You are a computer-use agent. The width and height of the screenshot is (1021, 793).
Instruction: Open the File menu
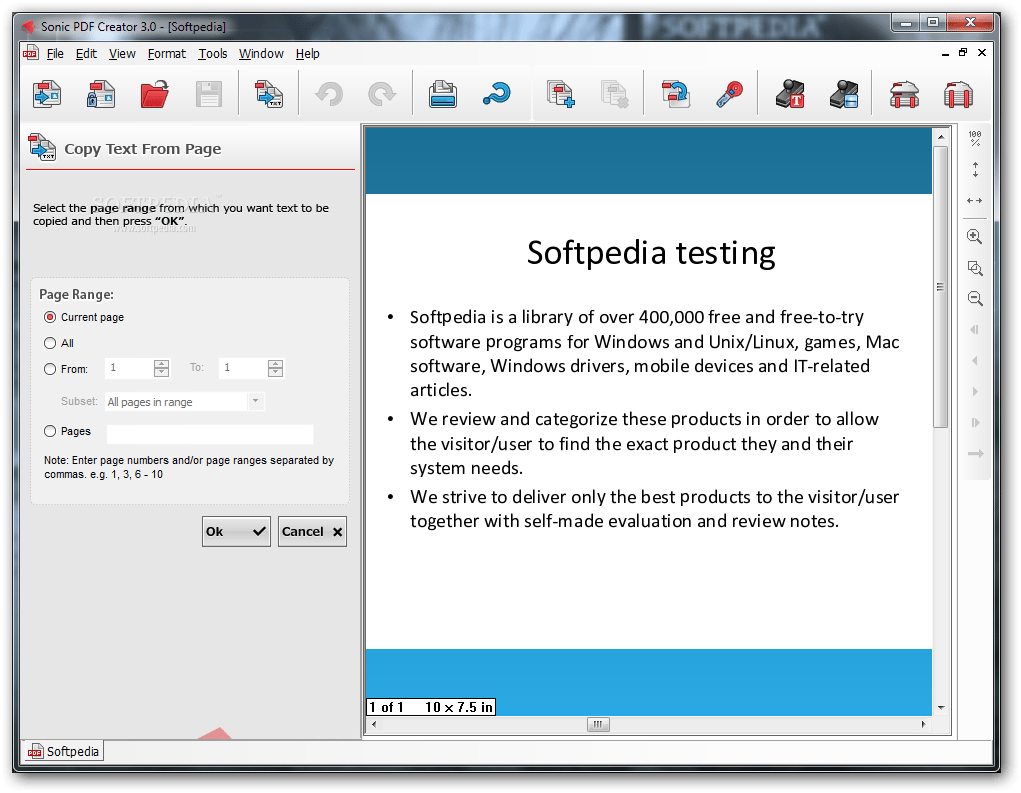pos(55,53)
